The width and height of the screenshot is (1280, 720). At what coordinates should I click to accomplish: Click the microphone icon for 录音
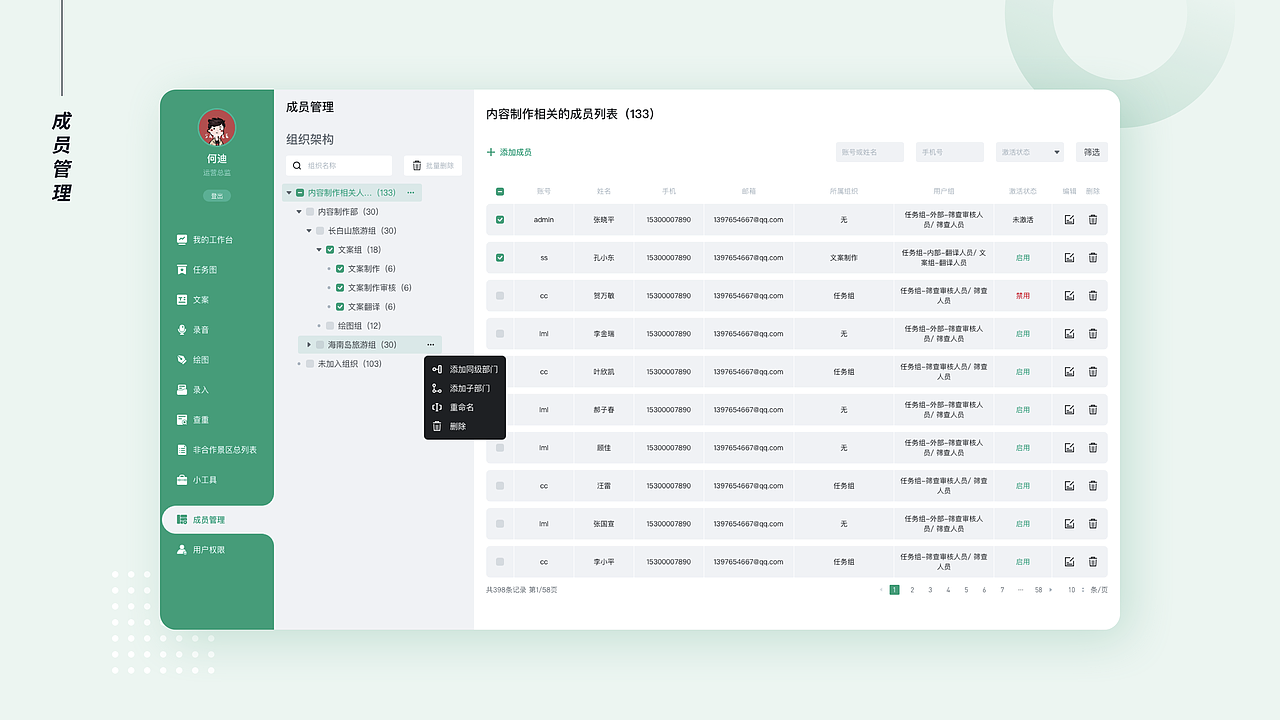tap(181, 330)
